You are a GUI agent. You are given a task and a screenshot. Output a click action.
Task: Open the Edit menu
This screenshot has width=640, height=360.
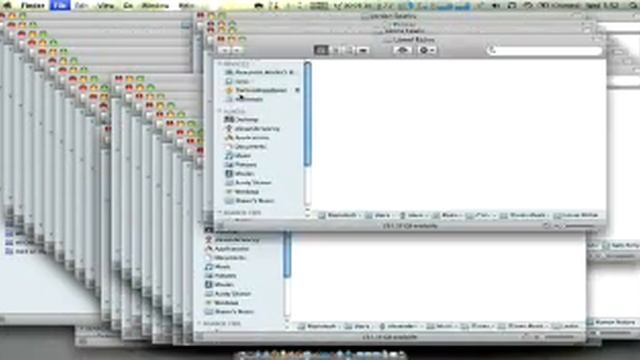tap(82, 5)
